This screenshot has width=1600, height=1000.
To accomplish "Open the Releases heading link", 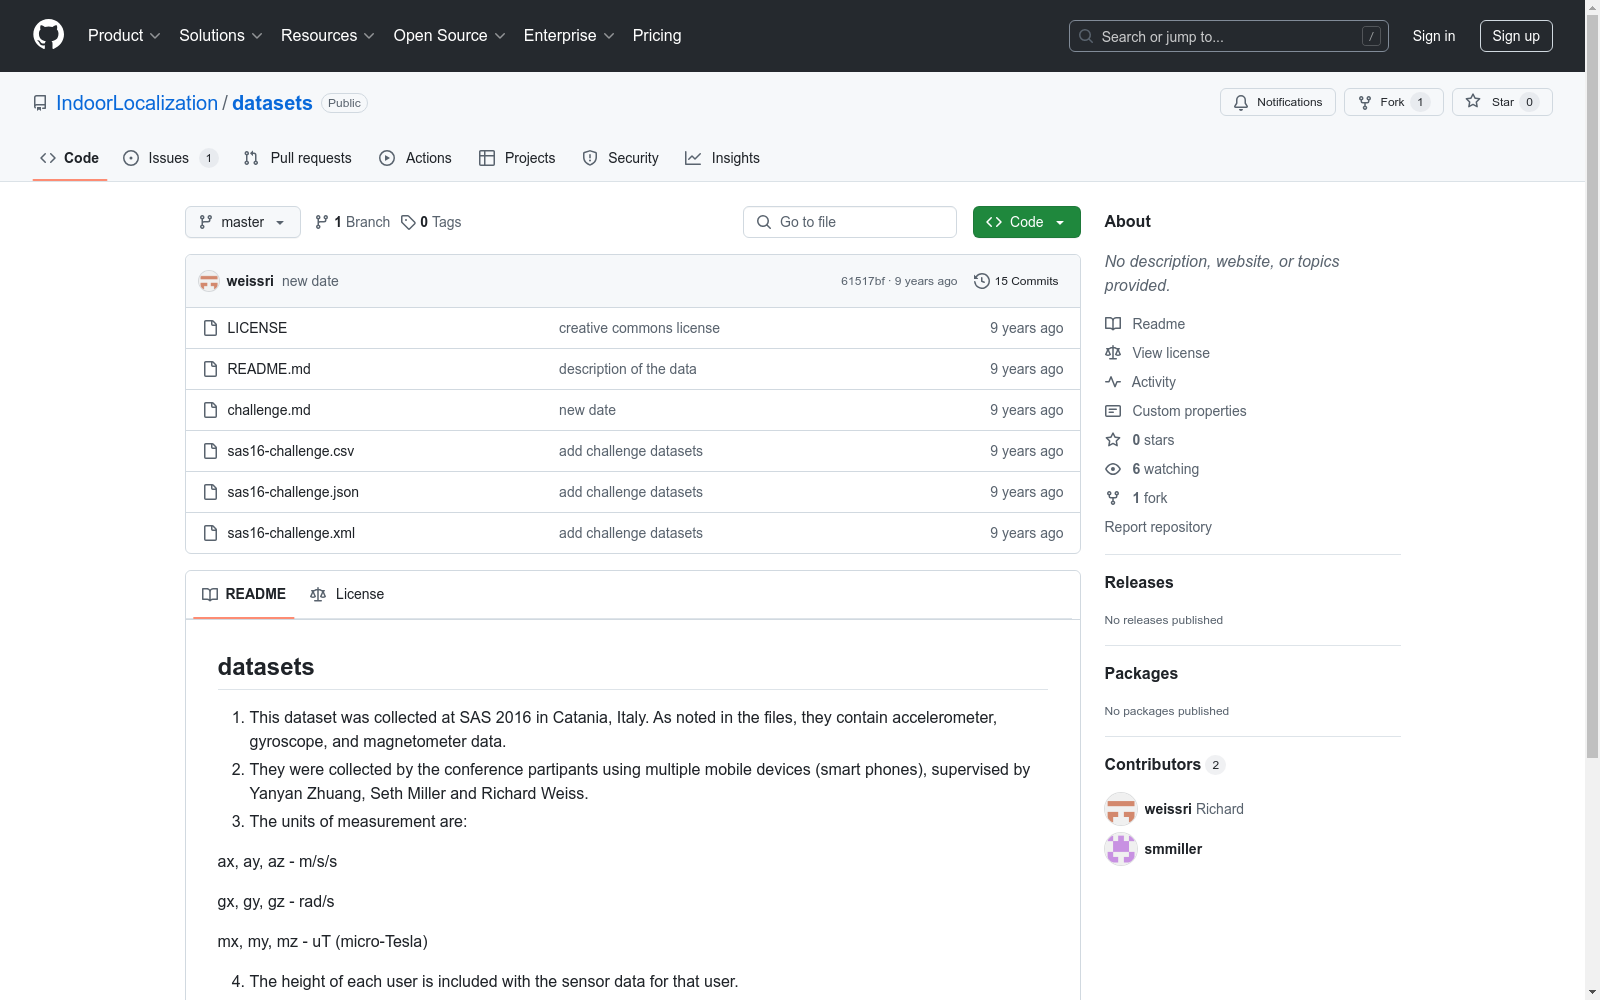I will click(1139, 582).
